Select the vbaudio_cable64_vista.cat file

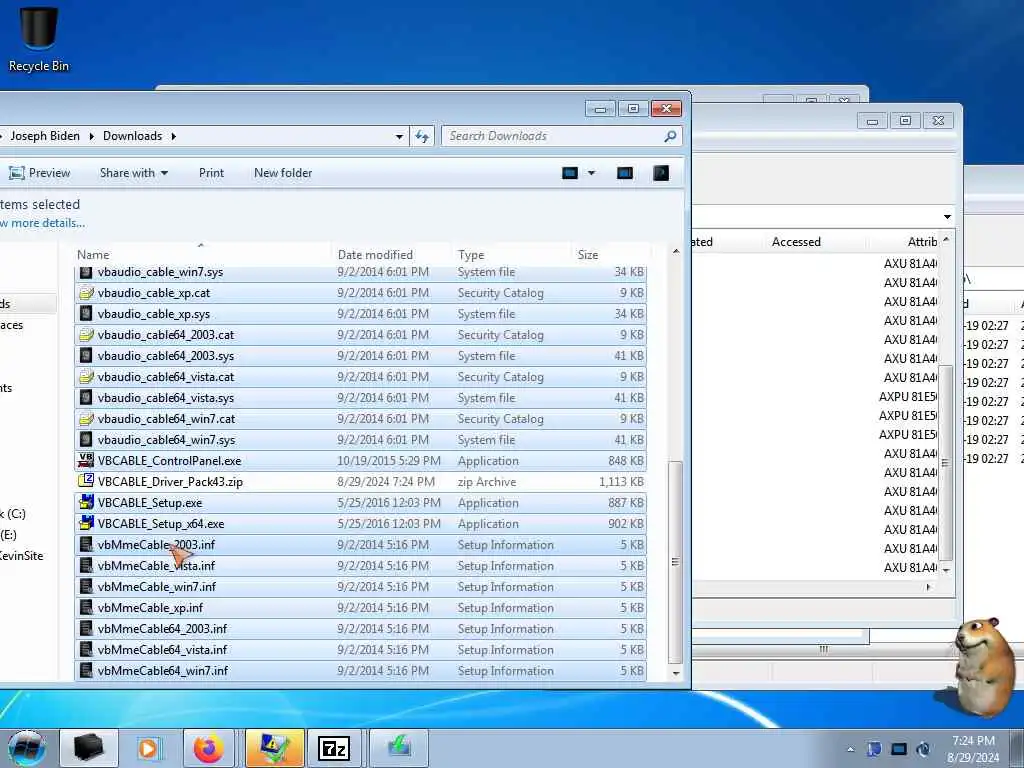click(361, 377)
